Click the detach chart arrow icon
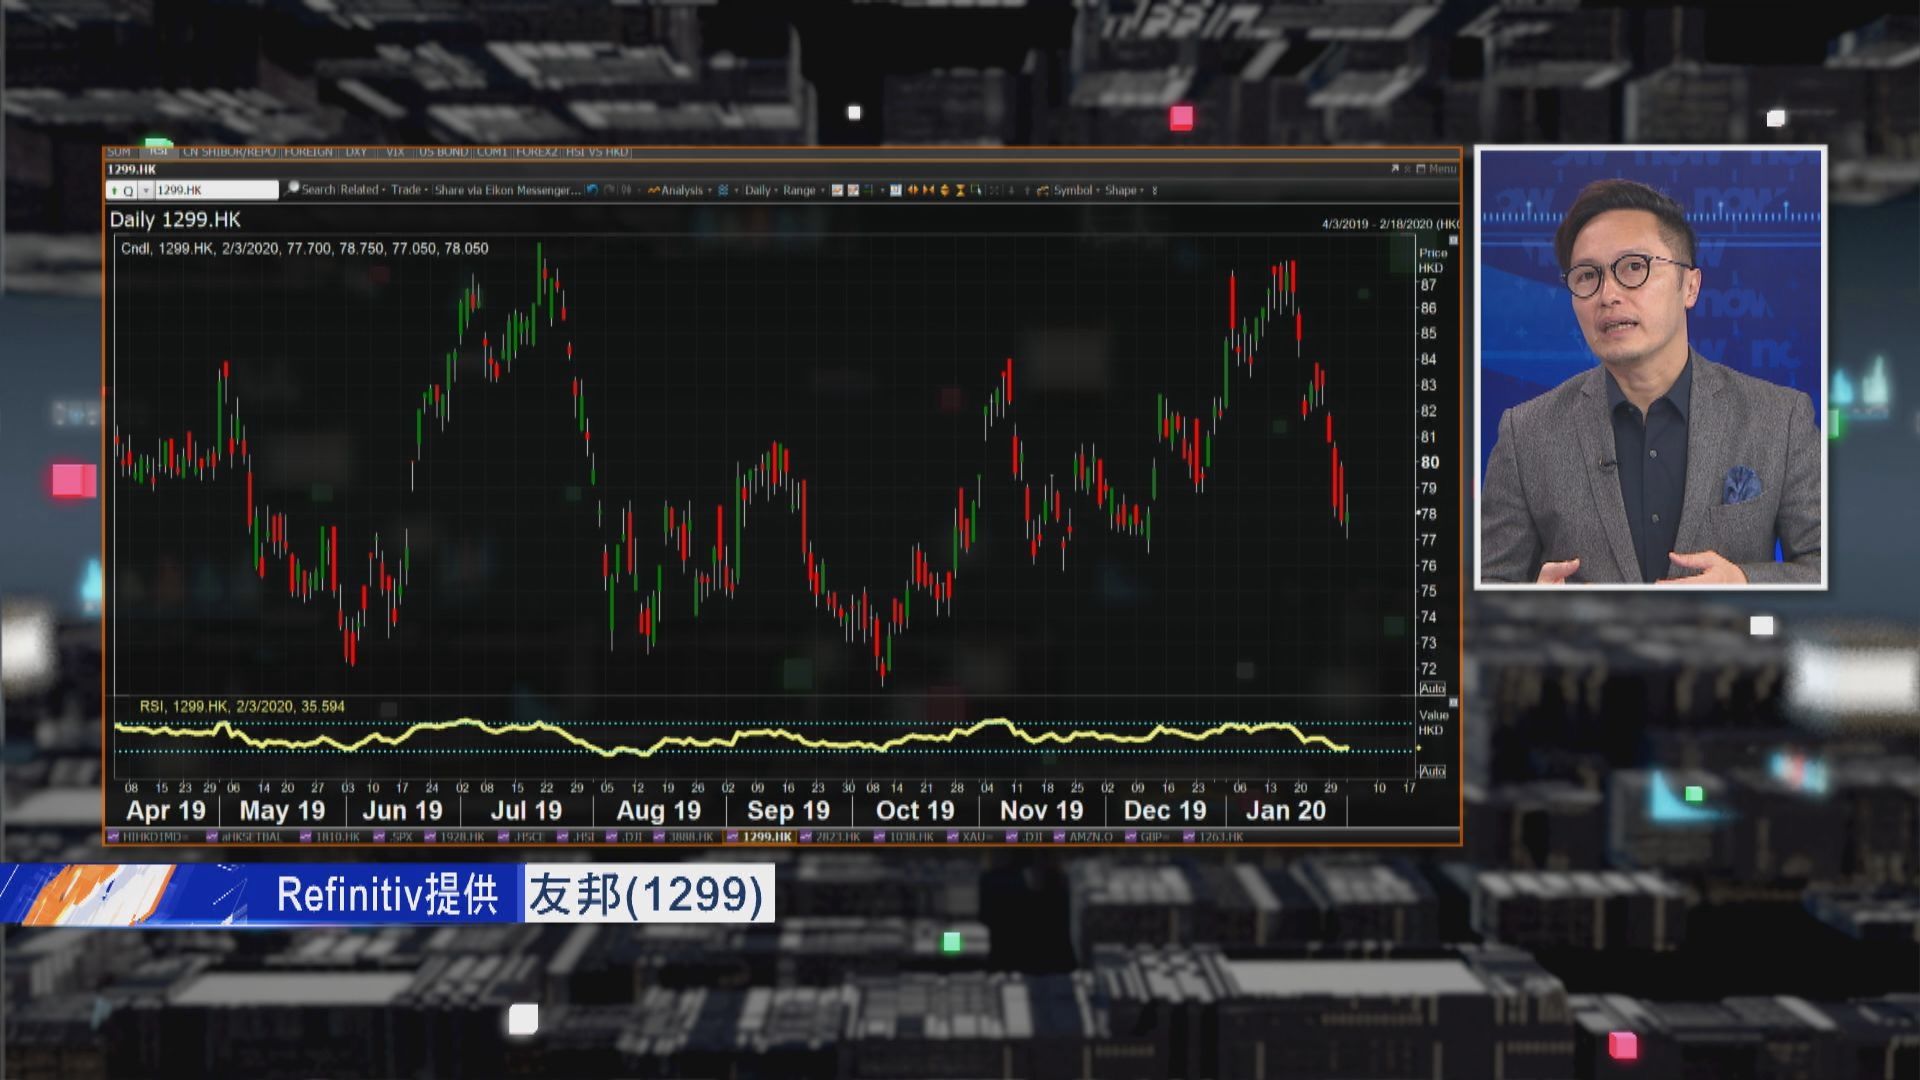Image resolution: width=1920 pixels, height=1080 pixels. coord(1393,169)
